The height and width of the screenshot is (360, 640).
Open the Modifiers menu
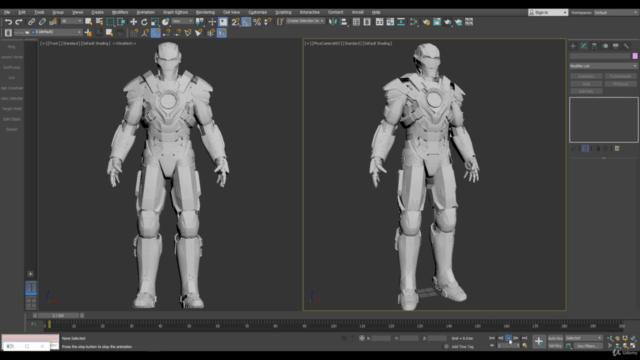[x=120, y=12]
